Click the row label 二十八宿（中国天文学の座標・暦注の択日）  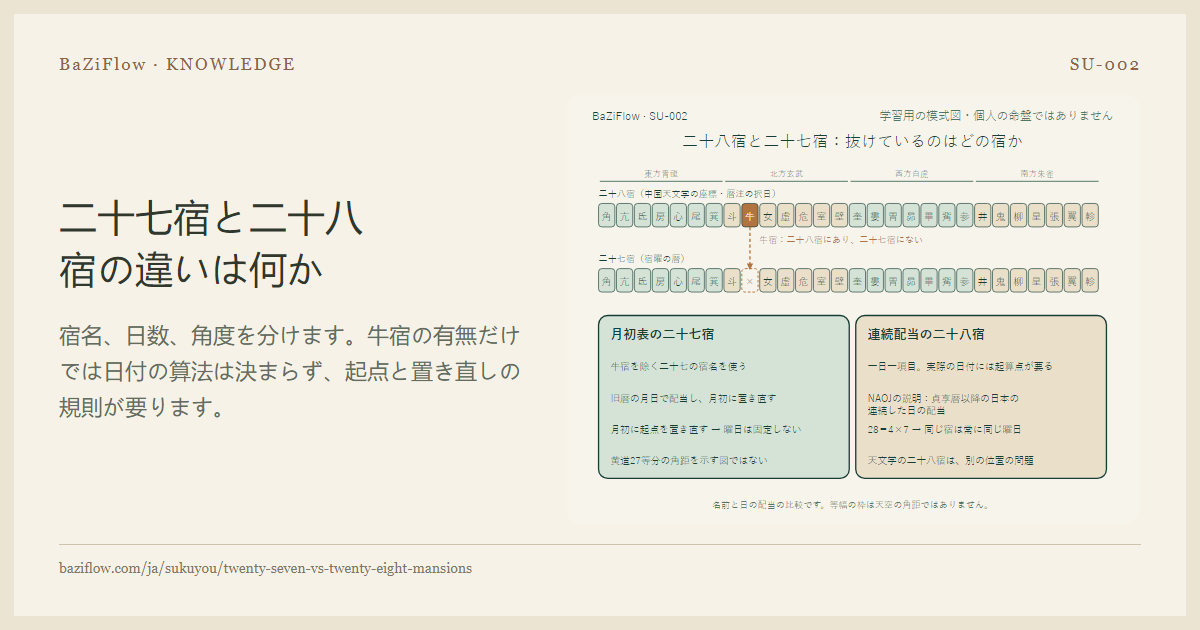(688, 193)
